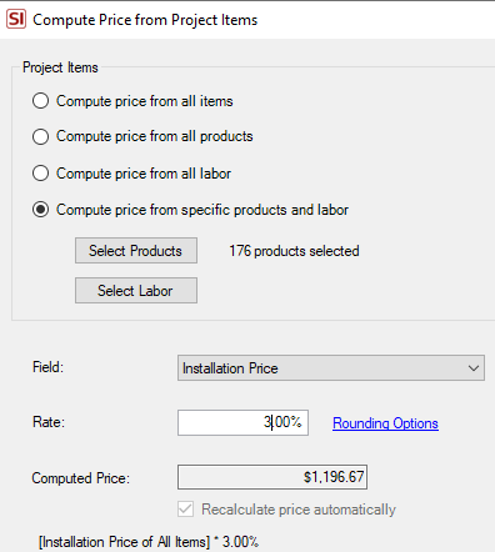Click the Compute Price from Project Items title
This screenshot has width=496, height=552.
[x=145, y=20]
